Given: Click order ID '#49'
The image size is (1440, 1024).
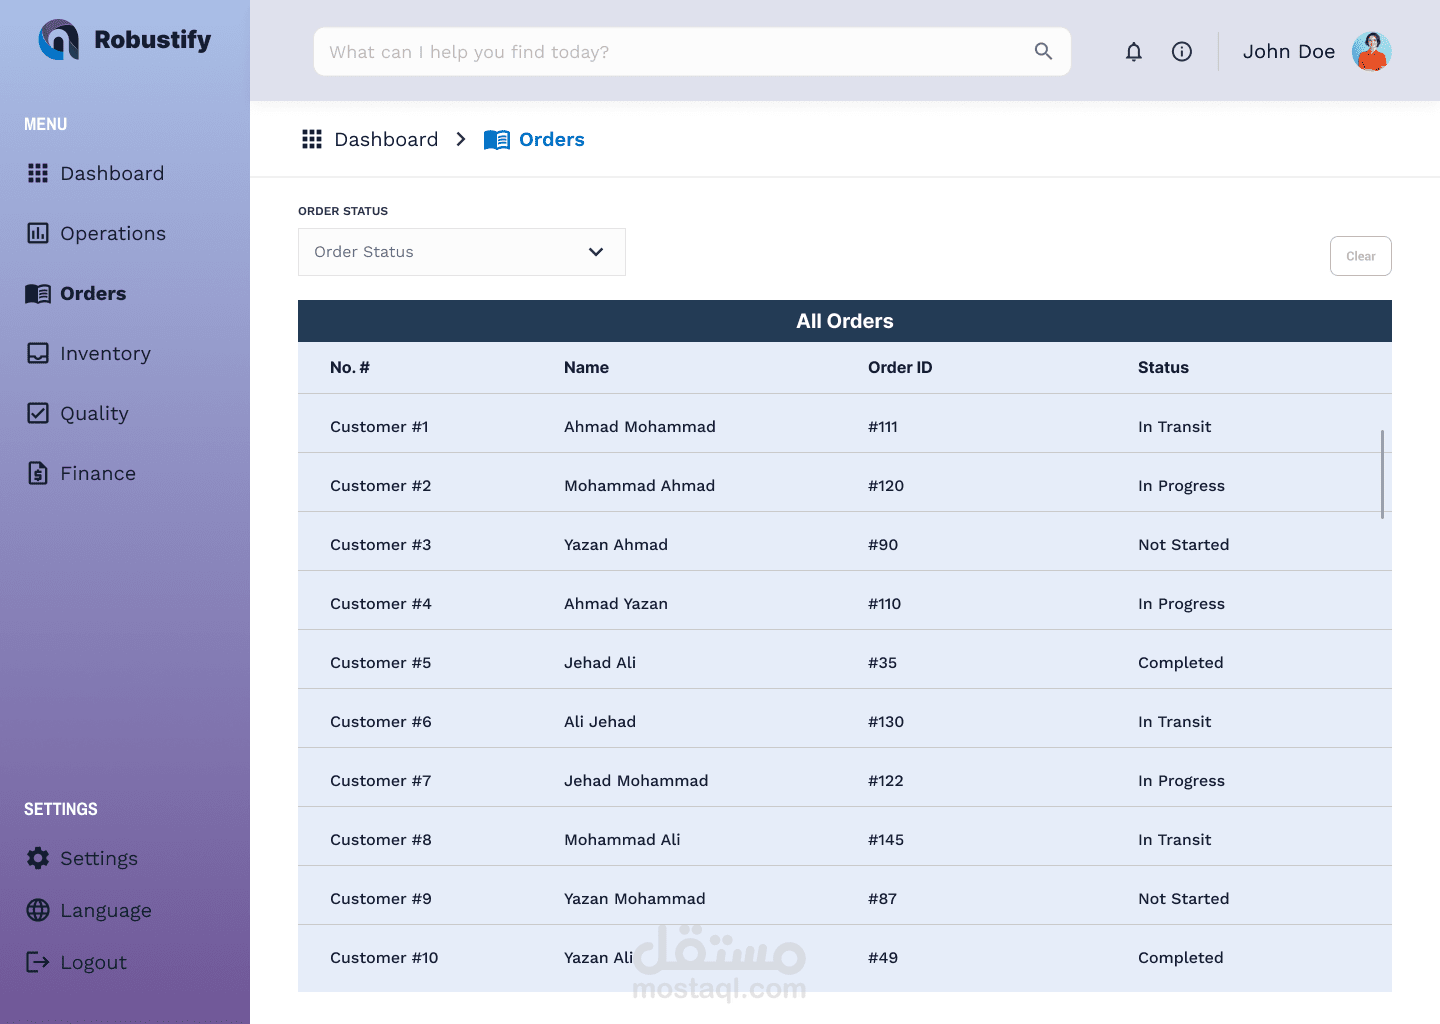Looking at the screenshot, I should tap(883, 957).
